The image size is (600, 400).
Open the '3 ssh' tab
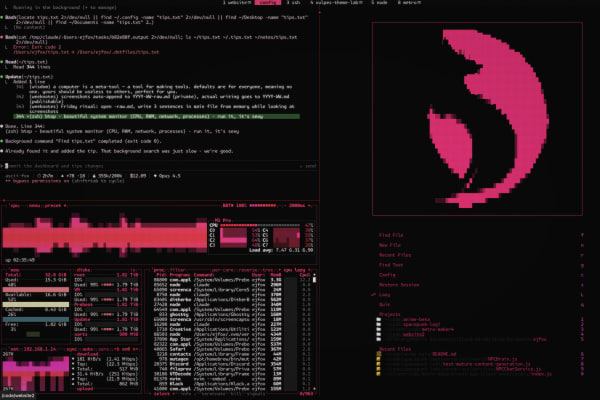pos(293,2)
